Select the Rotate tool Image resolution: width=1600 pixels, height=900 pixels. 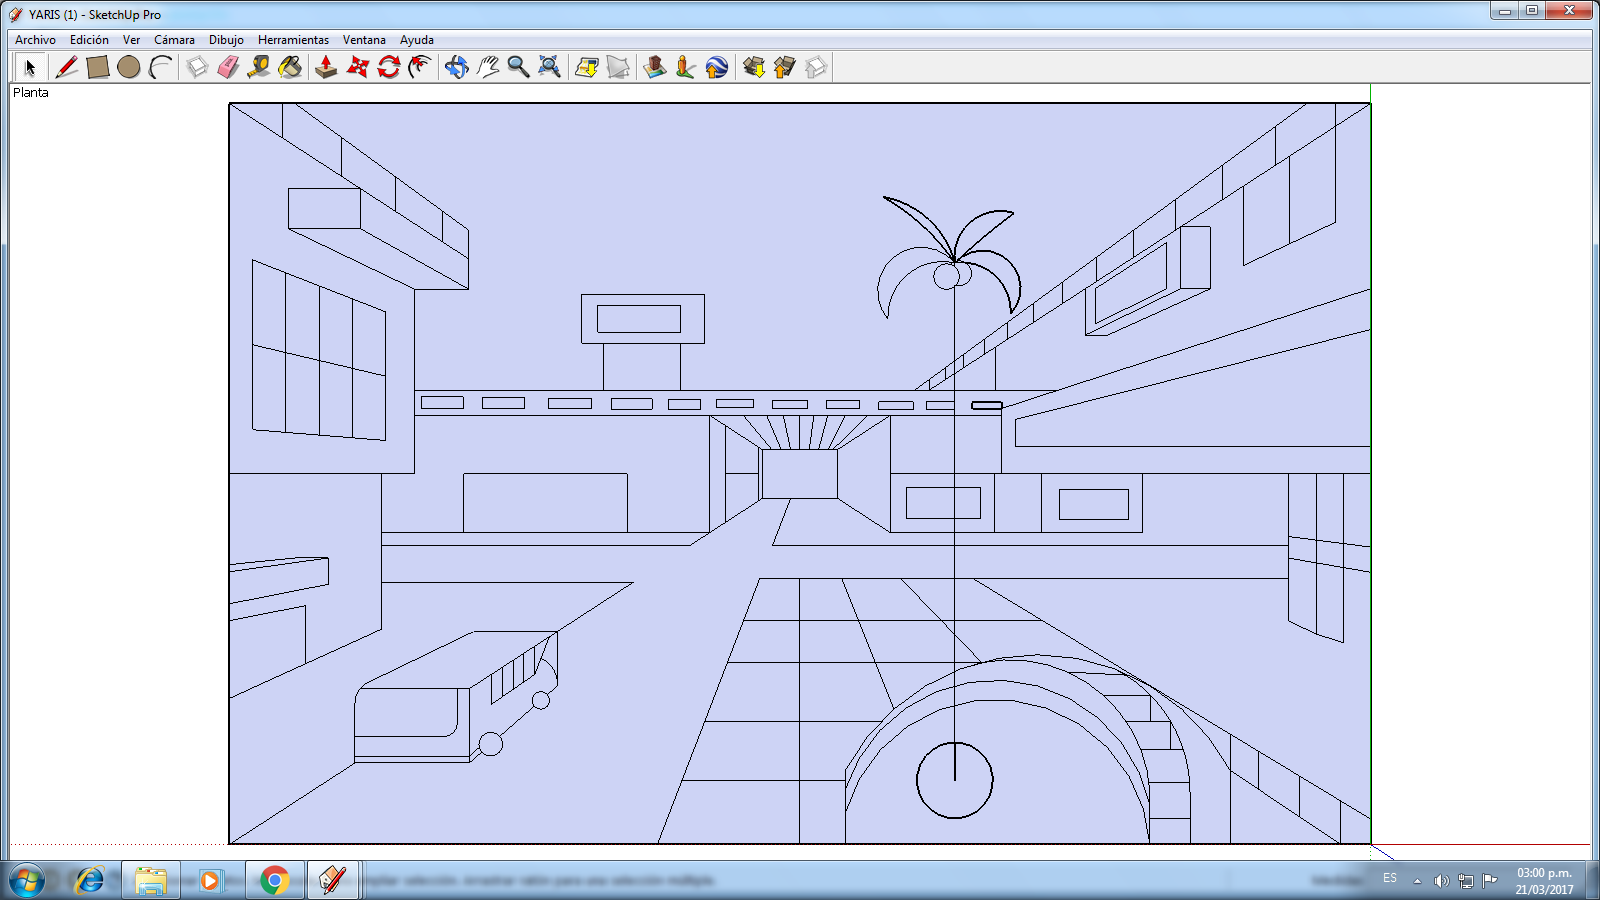coord(389,67)
